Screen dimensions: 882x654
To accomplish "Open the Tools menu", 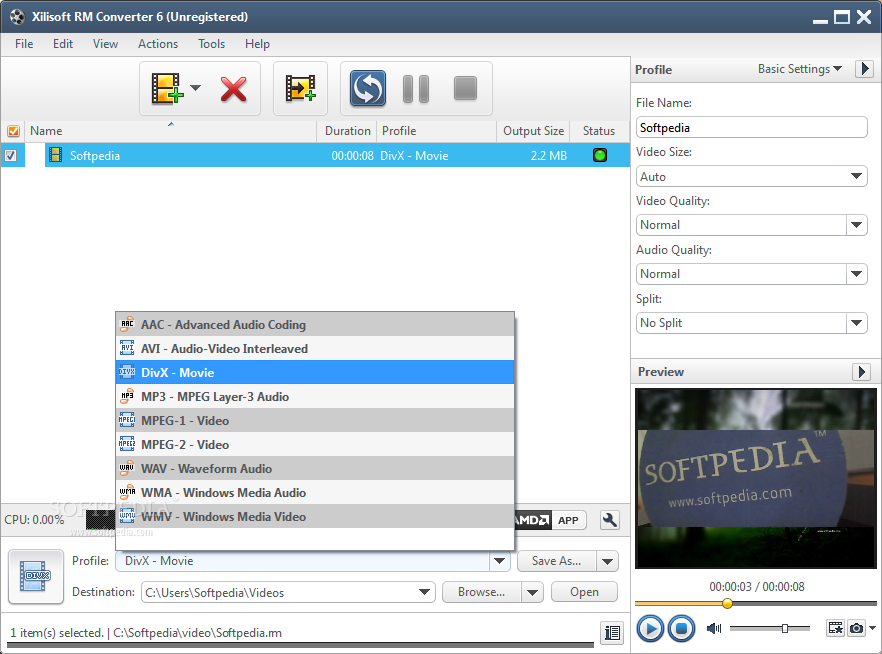I will click(x=212, y=44).
